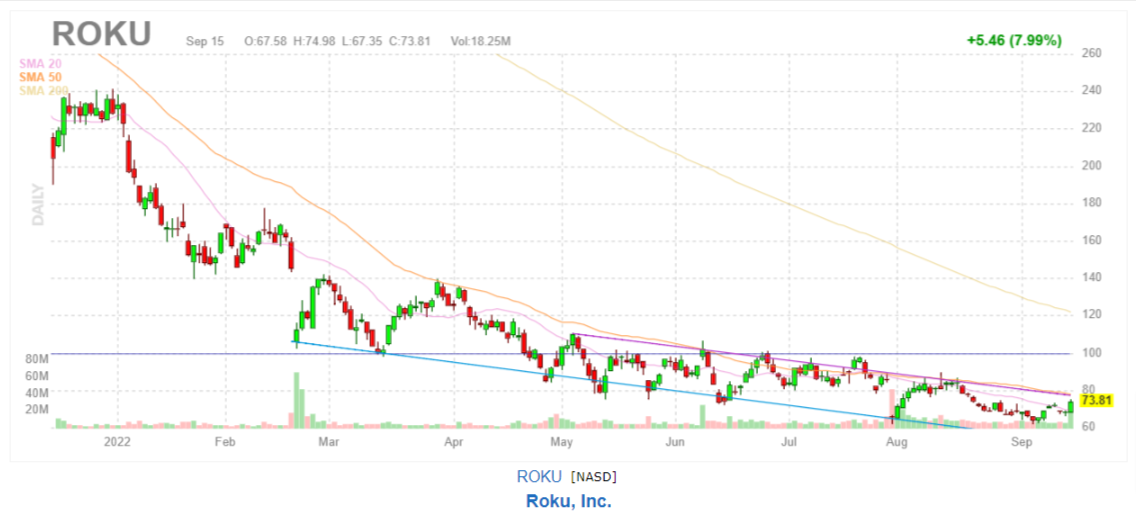This screenshot has width=1136, height=513.
Task: Click the Apr x-axis label
Action: (454, 441)
